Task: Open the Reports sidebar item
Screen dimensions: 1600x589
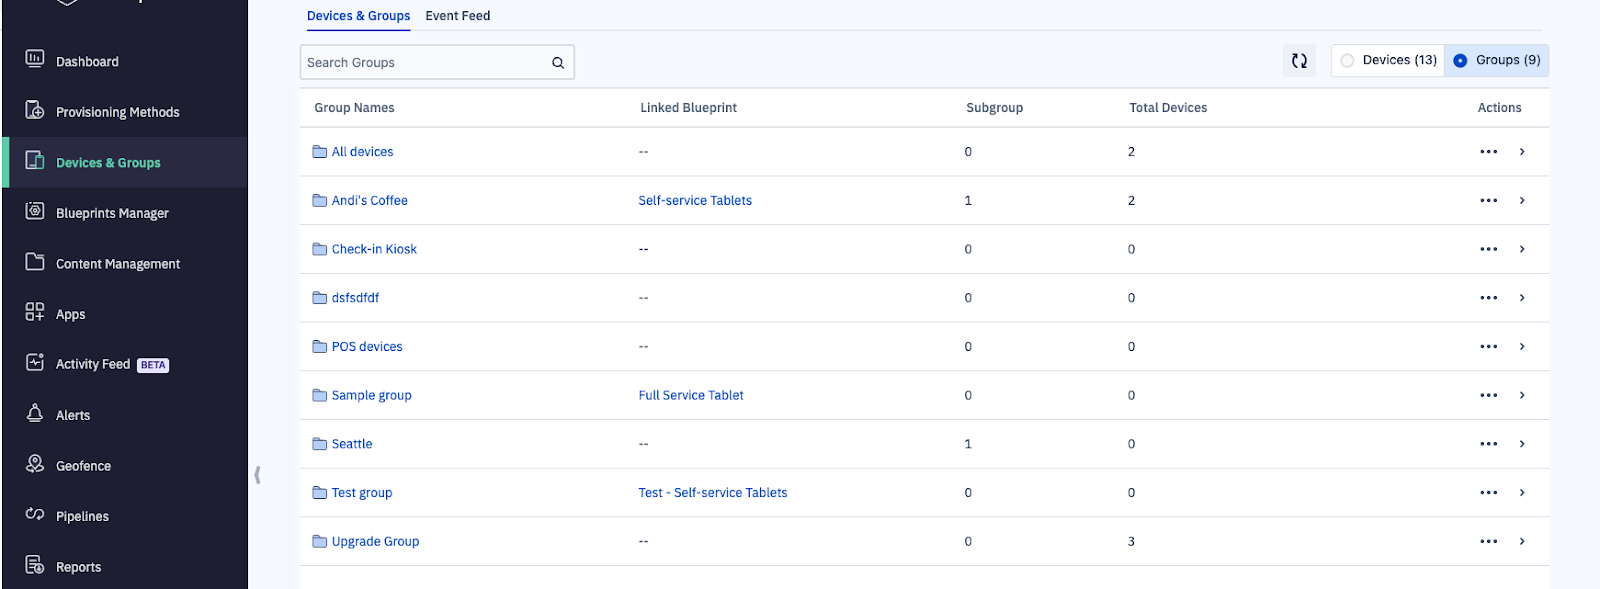Action: (78, 567)
